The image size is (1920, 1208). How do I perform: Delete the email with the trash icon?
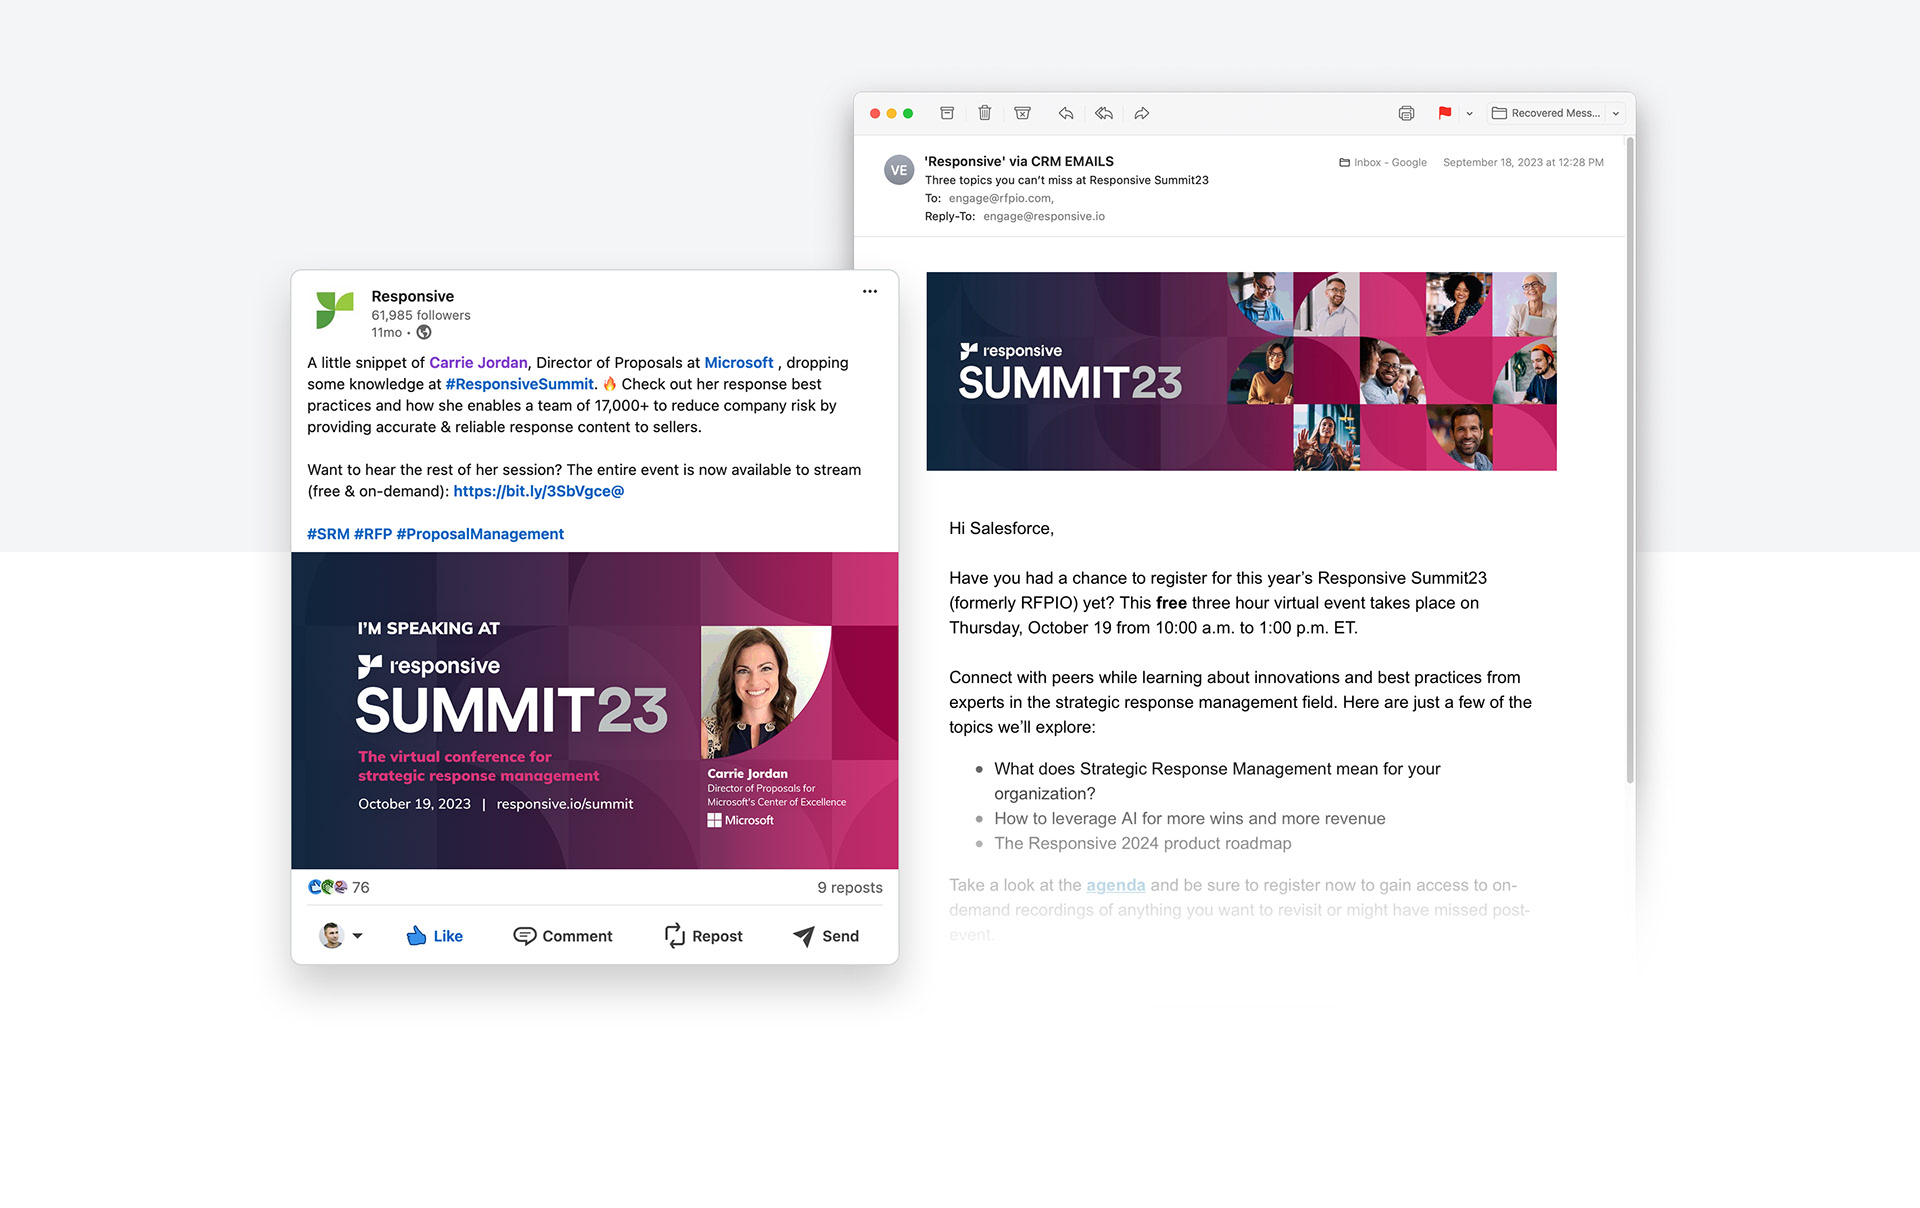[985, 113]
